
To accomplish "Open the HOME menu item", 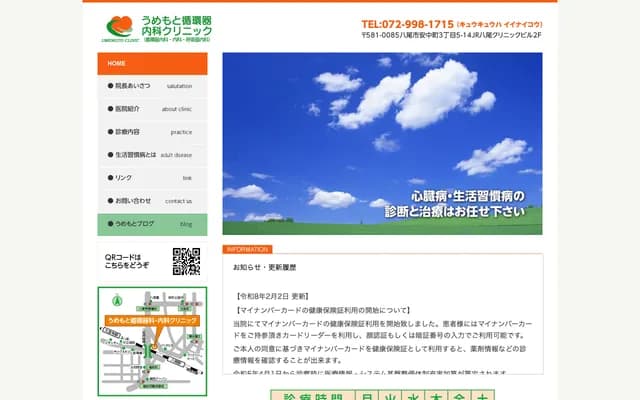I will click(x=152, y=63).
